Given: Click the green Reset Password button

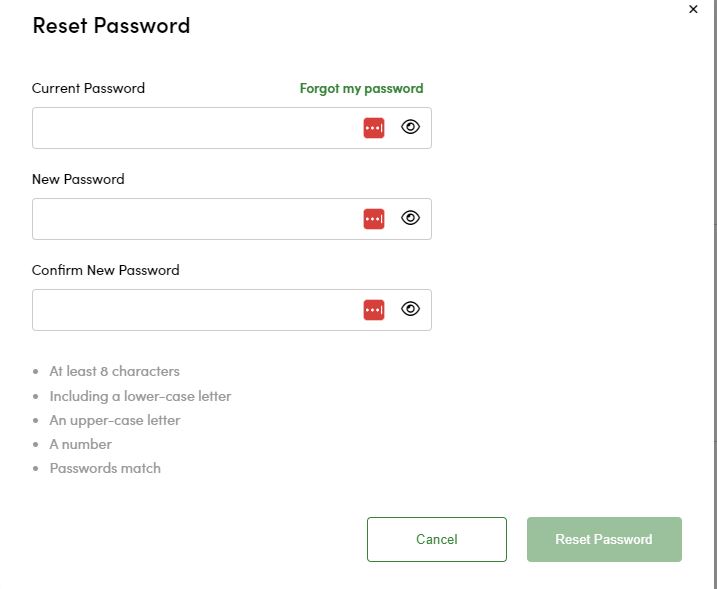Looking at the screenshot, I should click(x=604, y=539).
